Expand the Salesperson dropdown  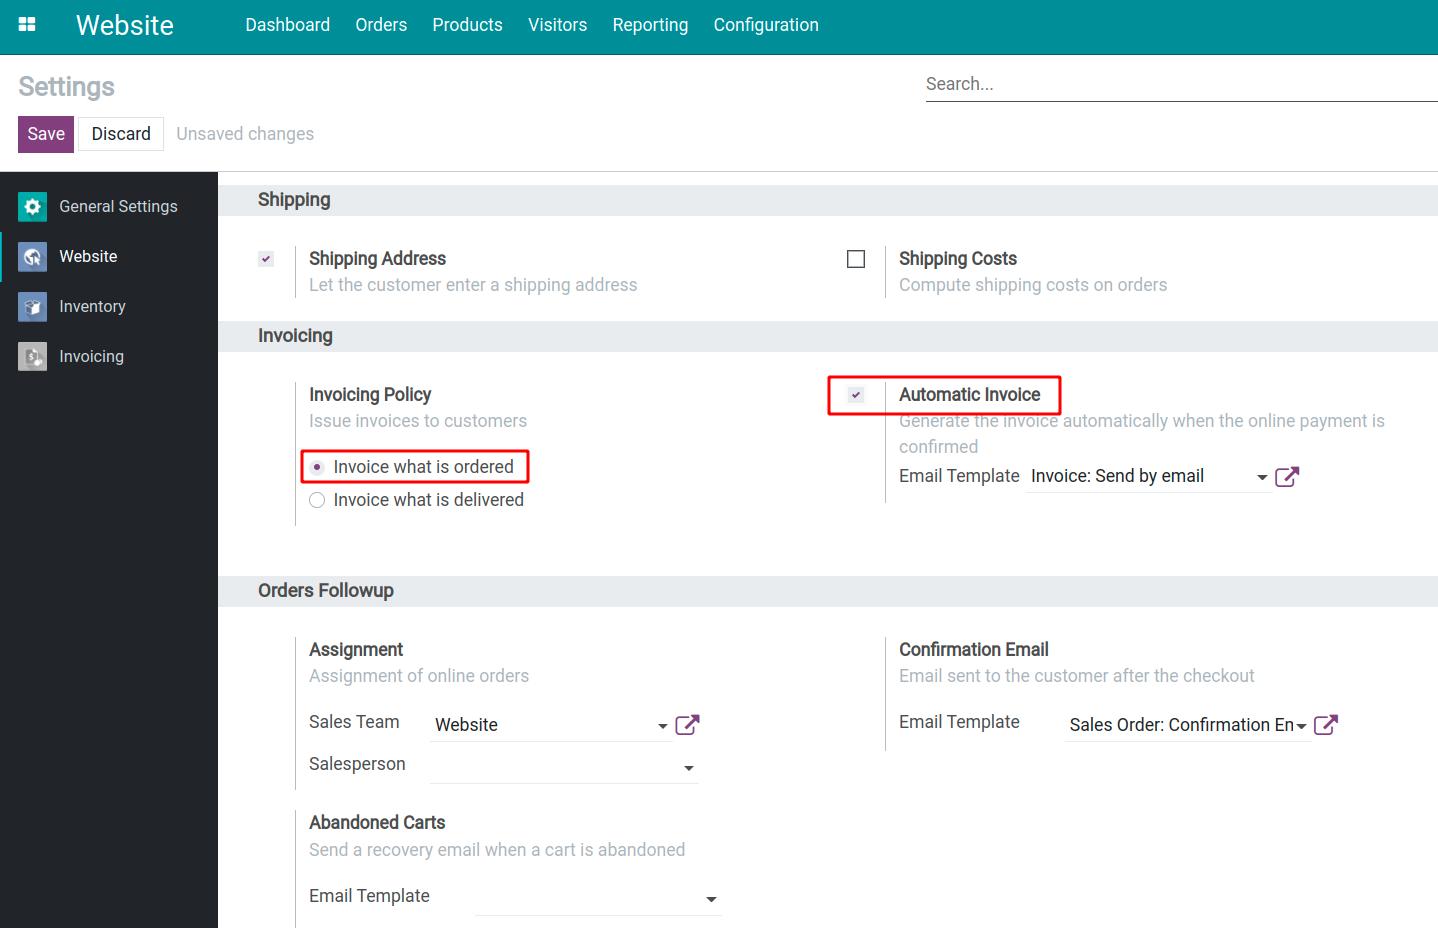pos(688,768)
